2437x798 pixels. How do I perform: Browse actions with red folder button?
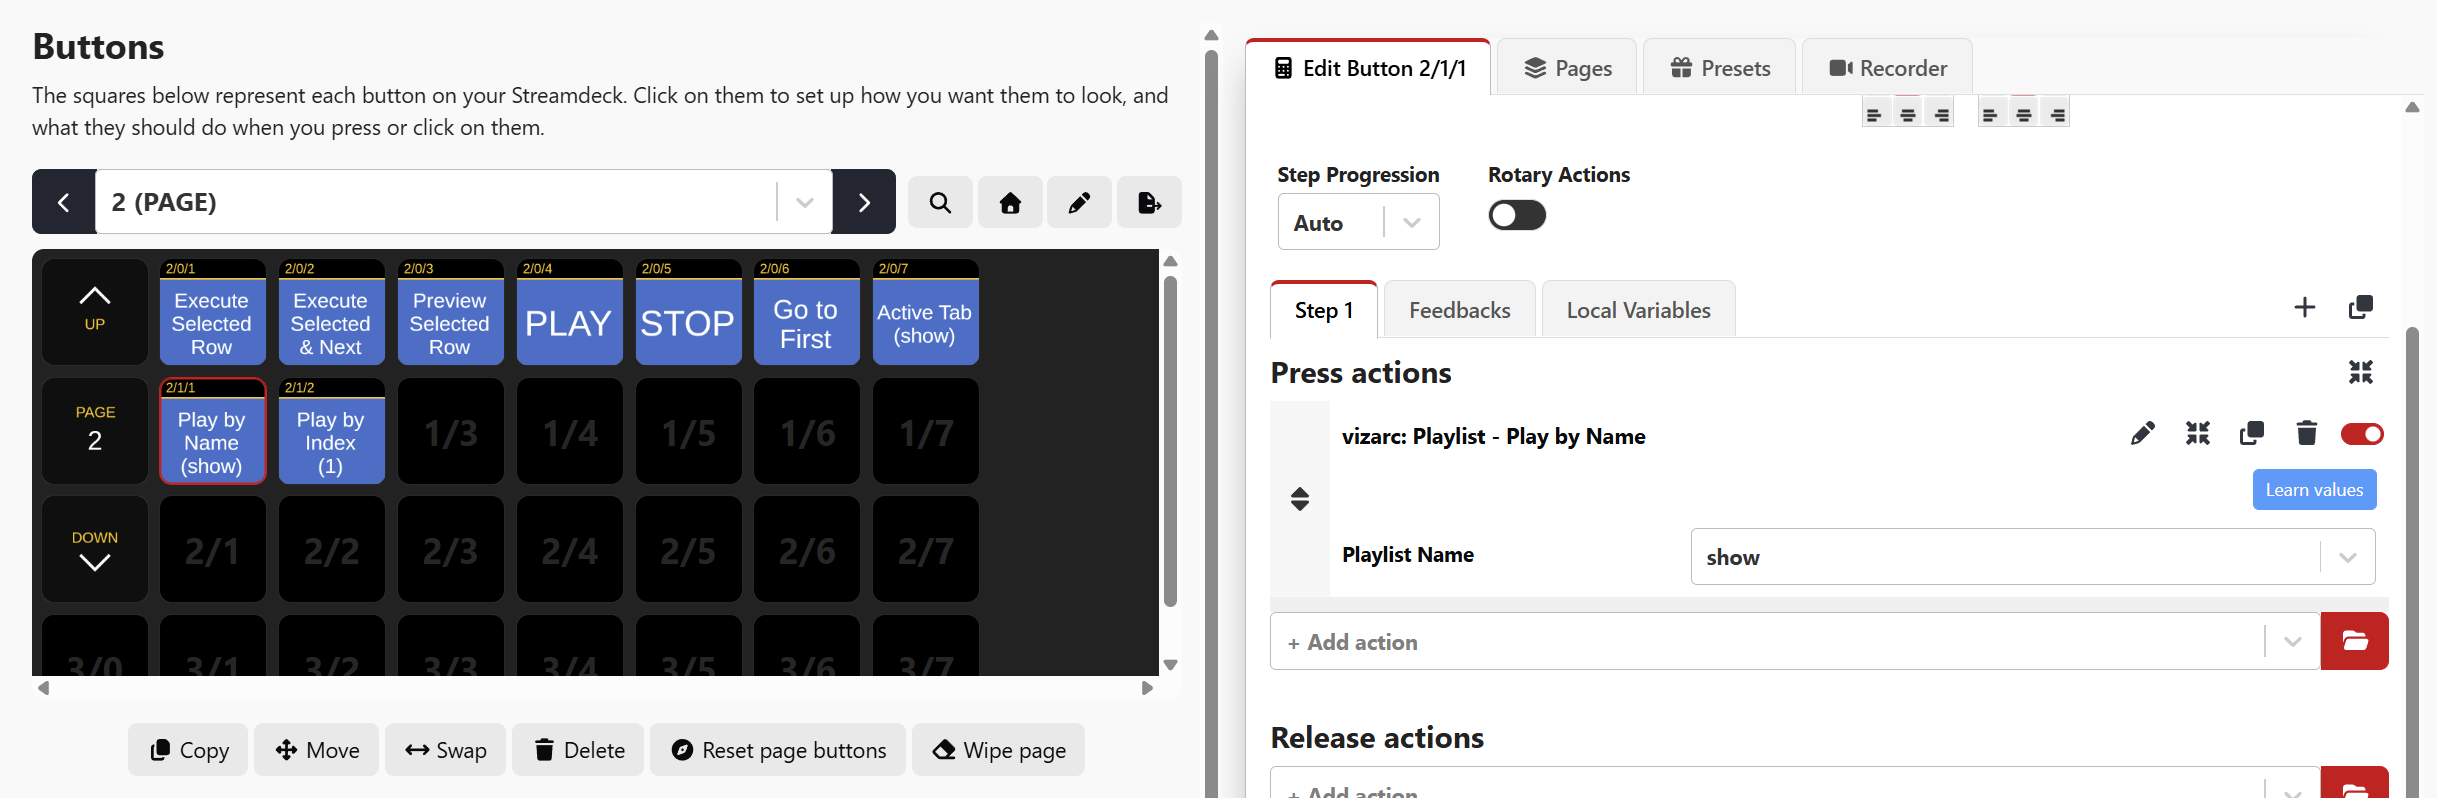pos(2354,641)
